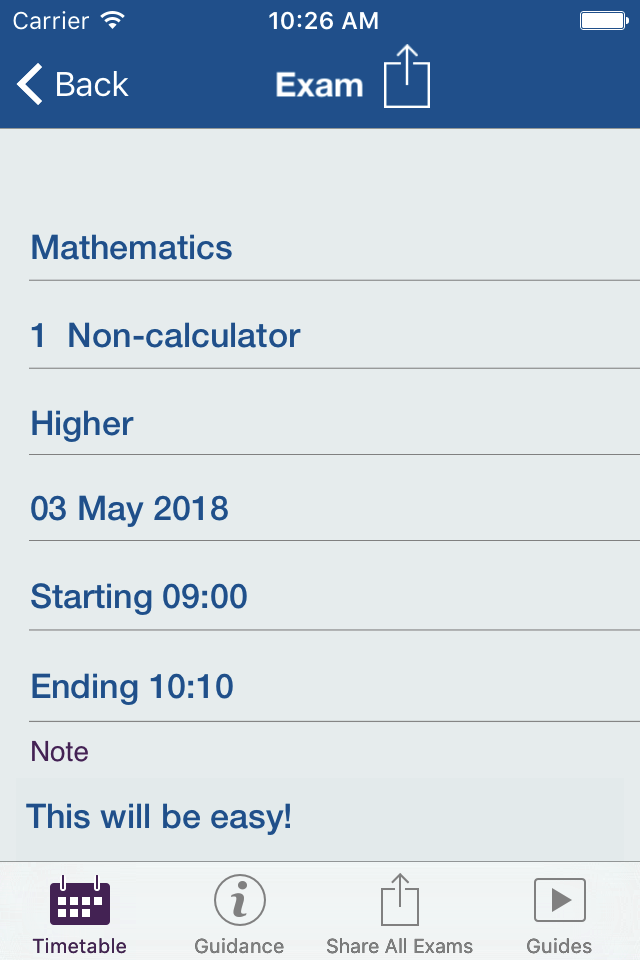Select the Share All Exams tab label
The image size is (640, 960).
click(399, 946)
